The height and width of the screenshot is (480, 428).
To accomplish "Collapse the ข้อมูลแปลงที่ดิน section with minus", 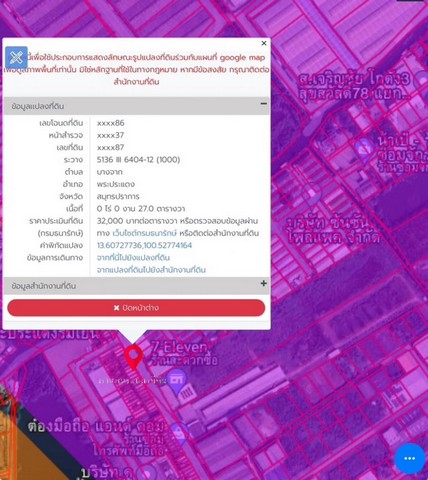I will 264,104.
